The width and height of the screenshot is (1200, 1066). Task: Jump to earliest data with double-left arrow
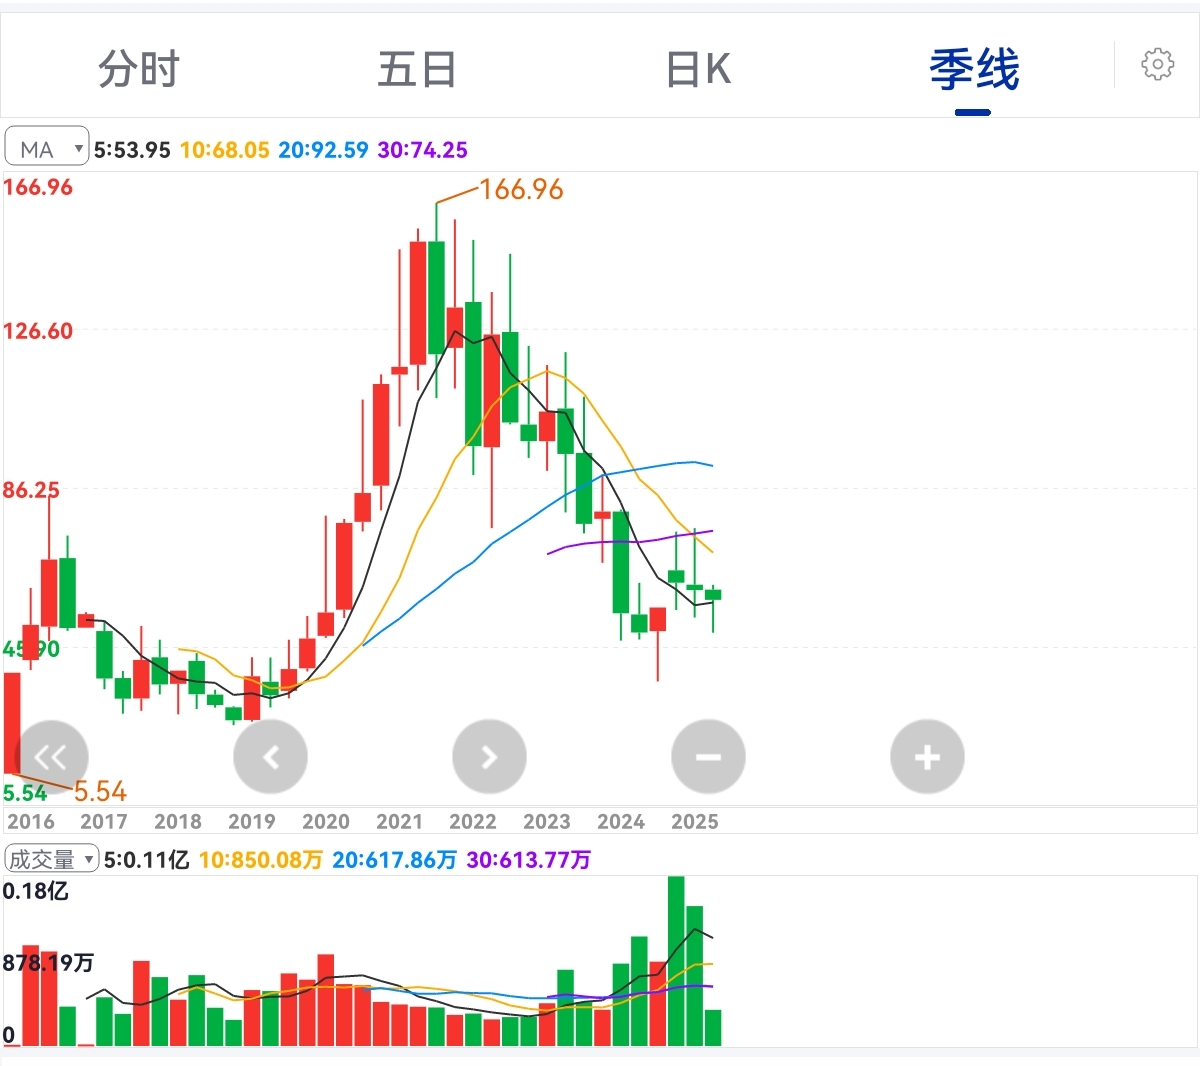click(x=51, y=757)
